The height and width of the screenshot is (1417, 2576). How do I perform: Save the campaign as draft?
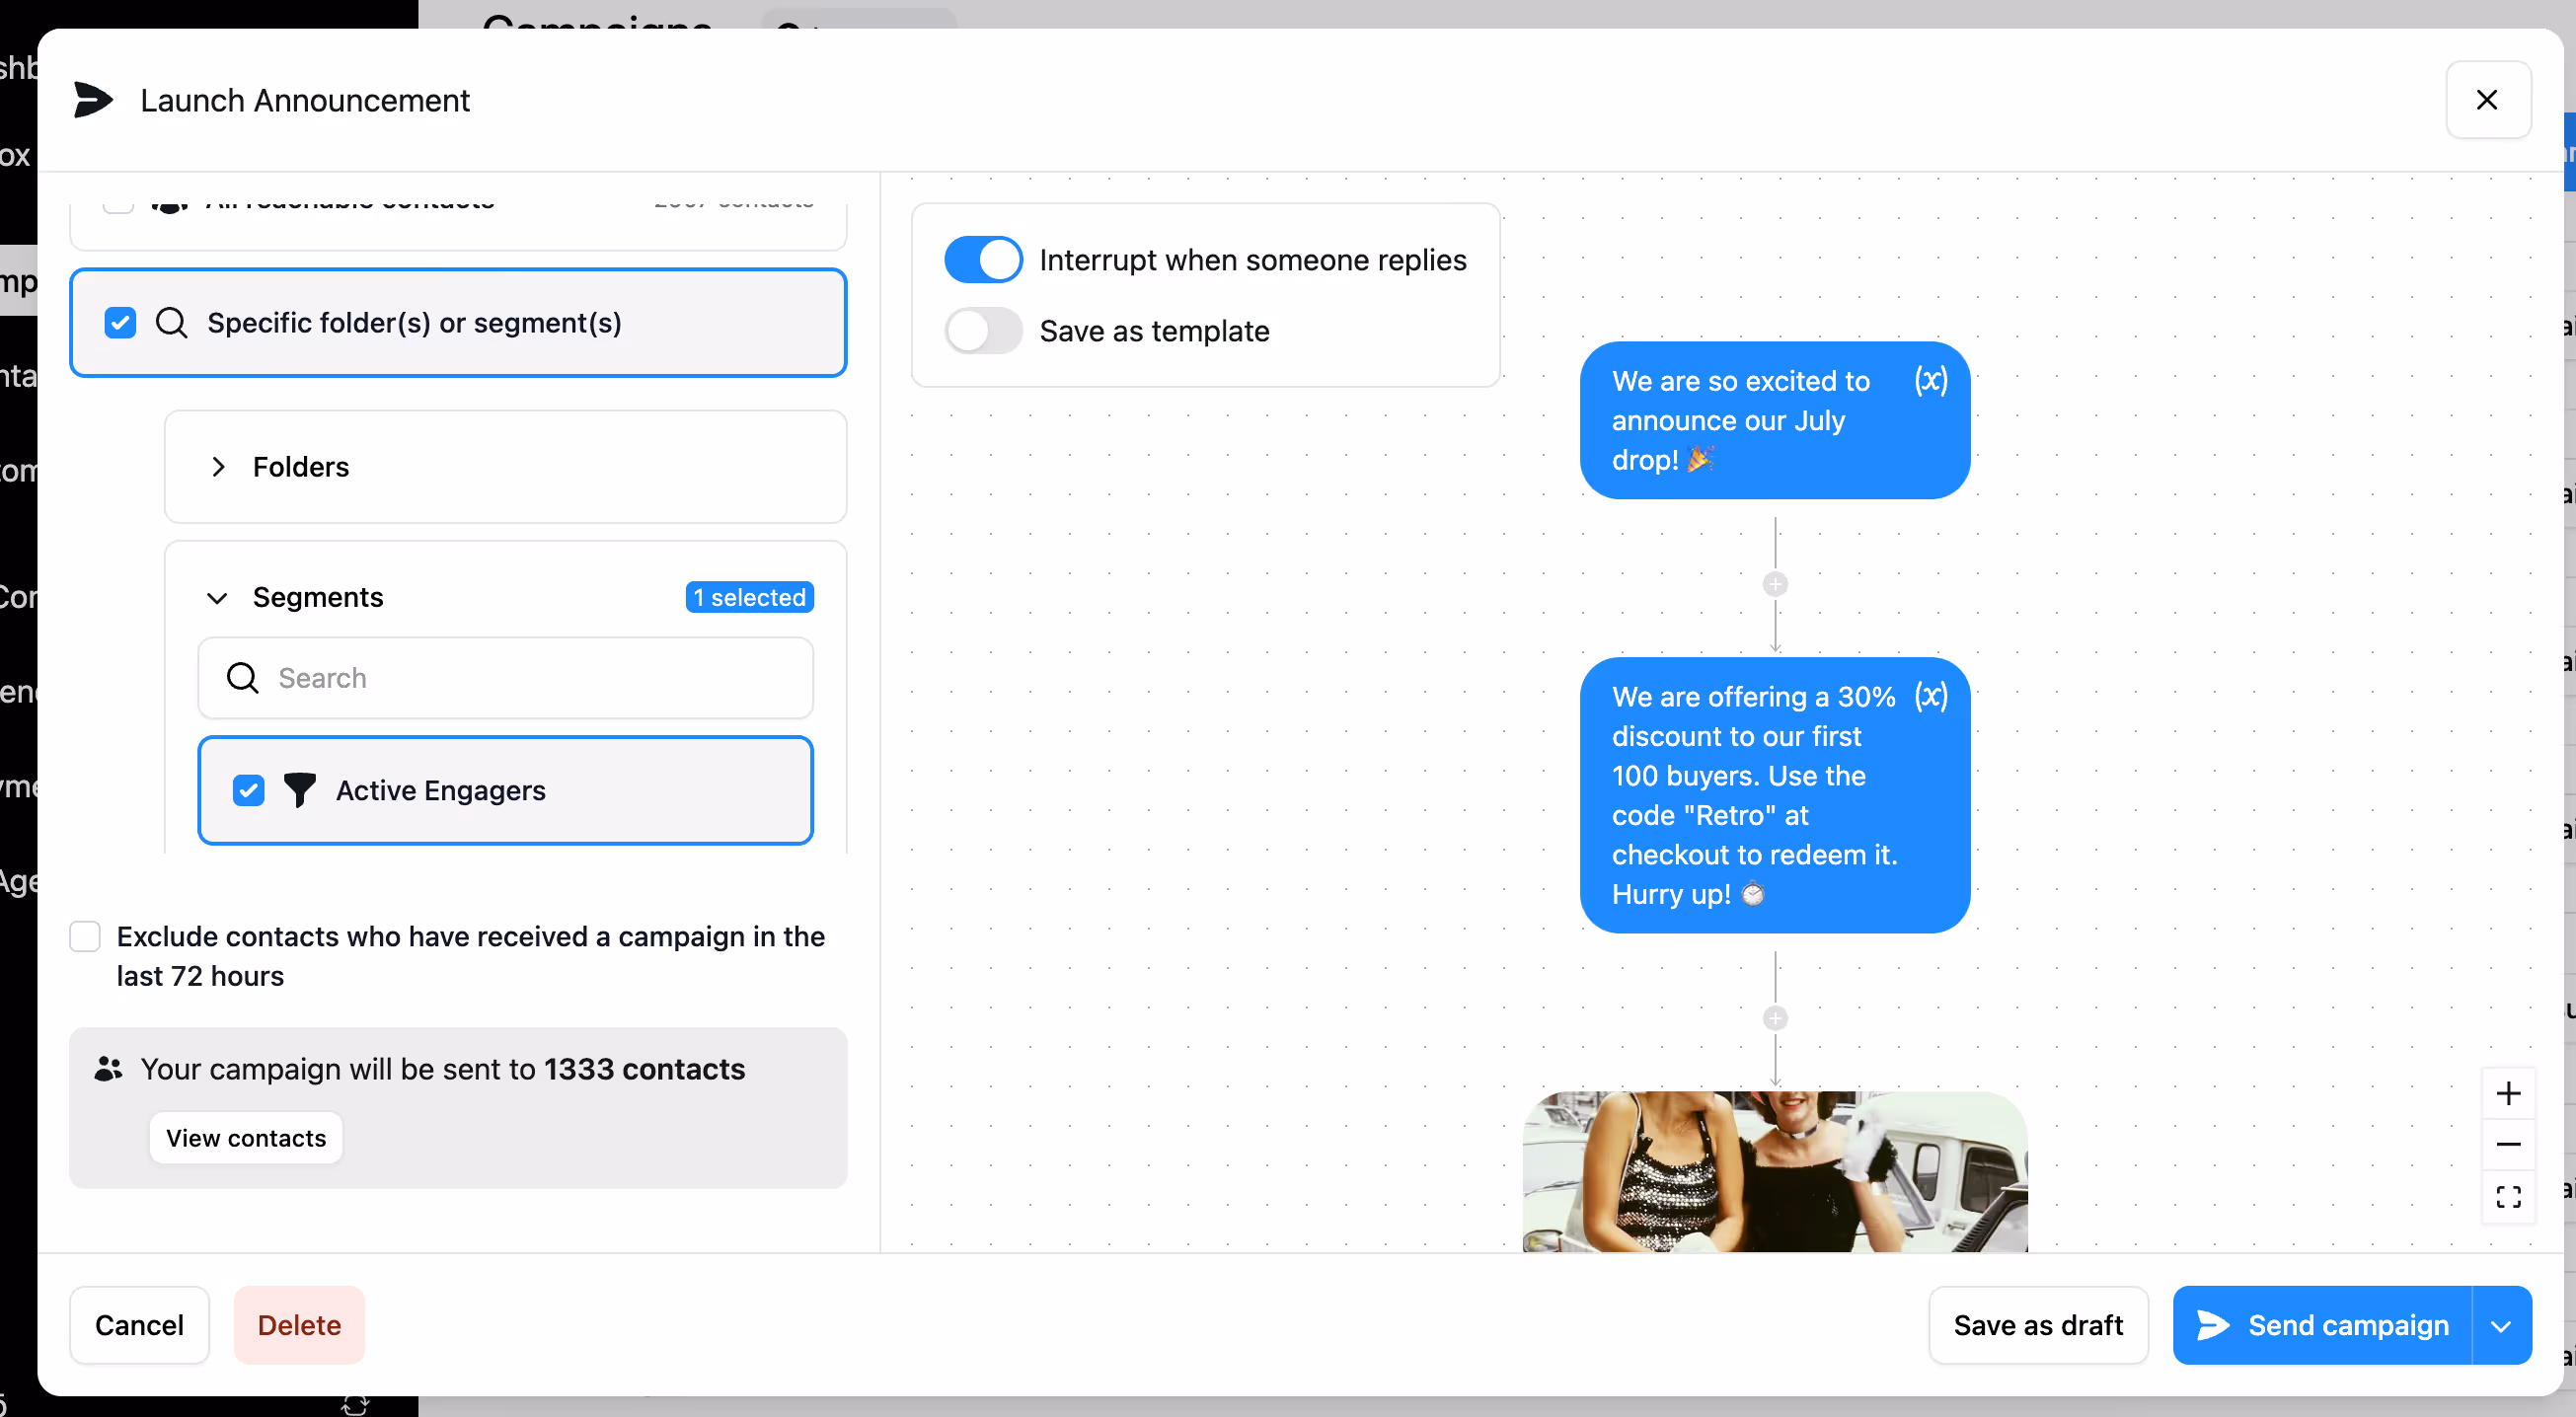click(x=2037, y=1326)
